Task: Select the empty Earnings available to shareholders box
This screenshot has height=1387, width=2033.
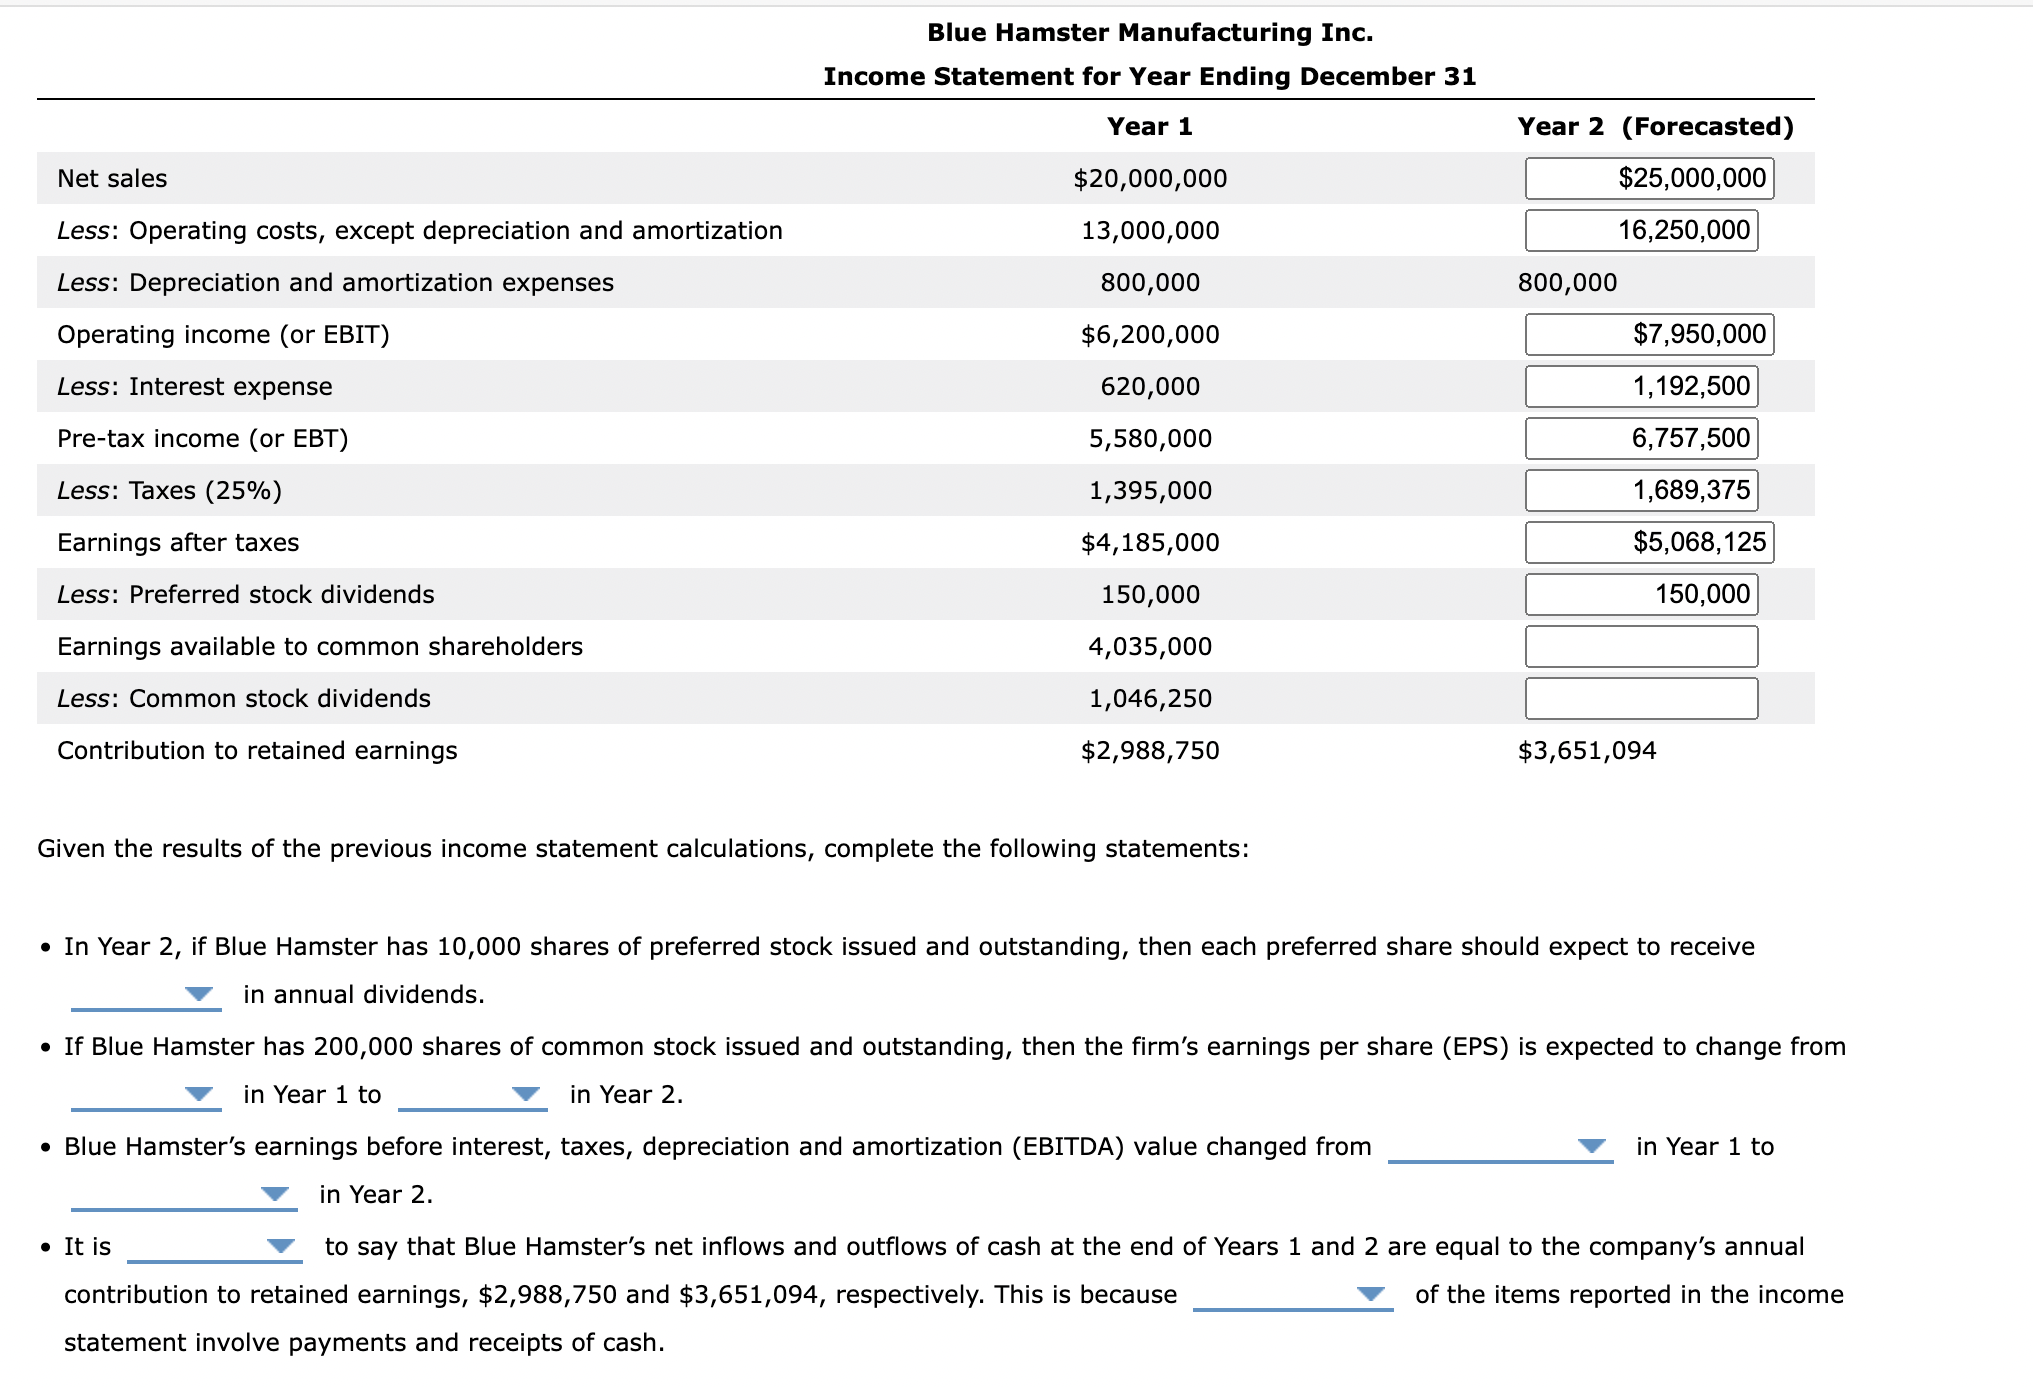Action: click(1640, 646)
